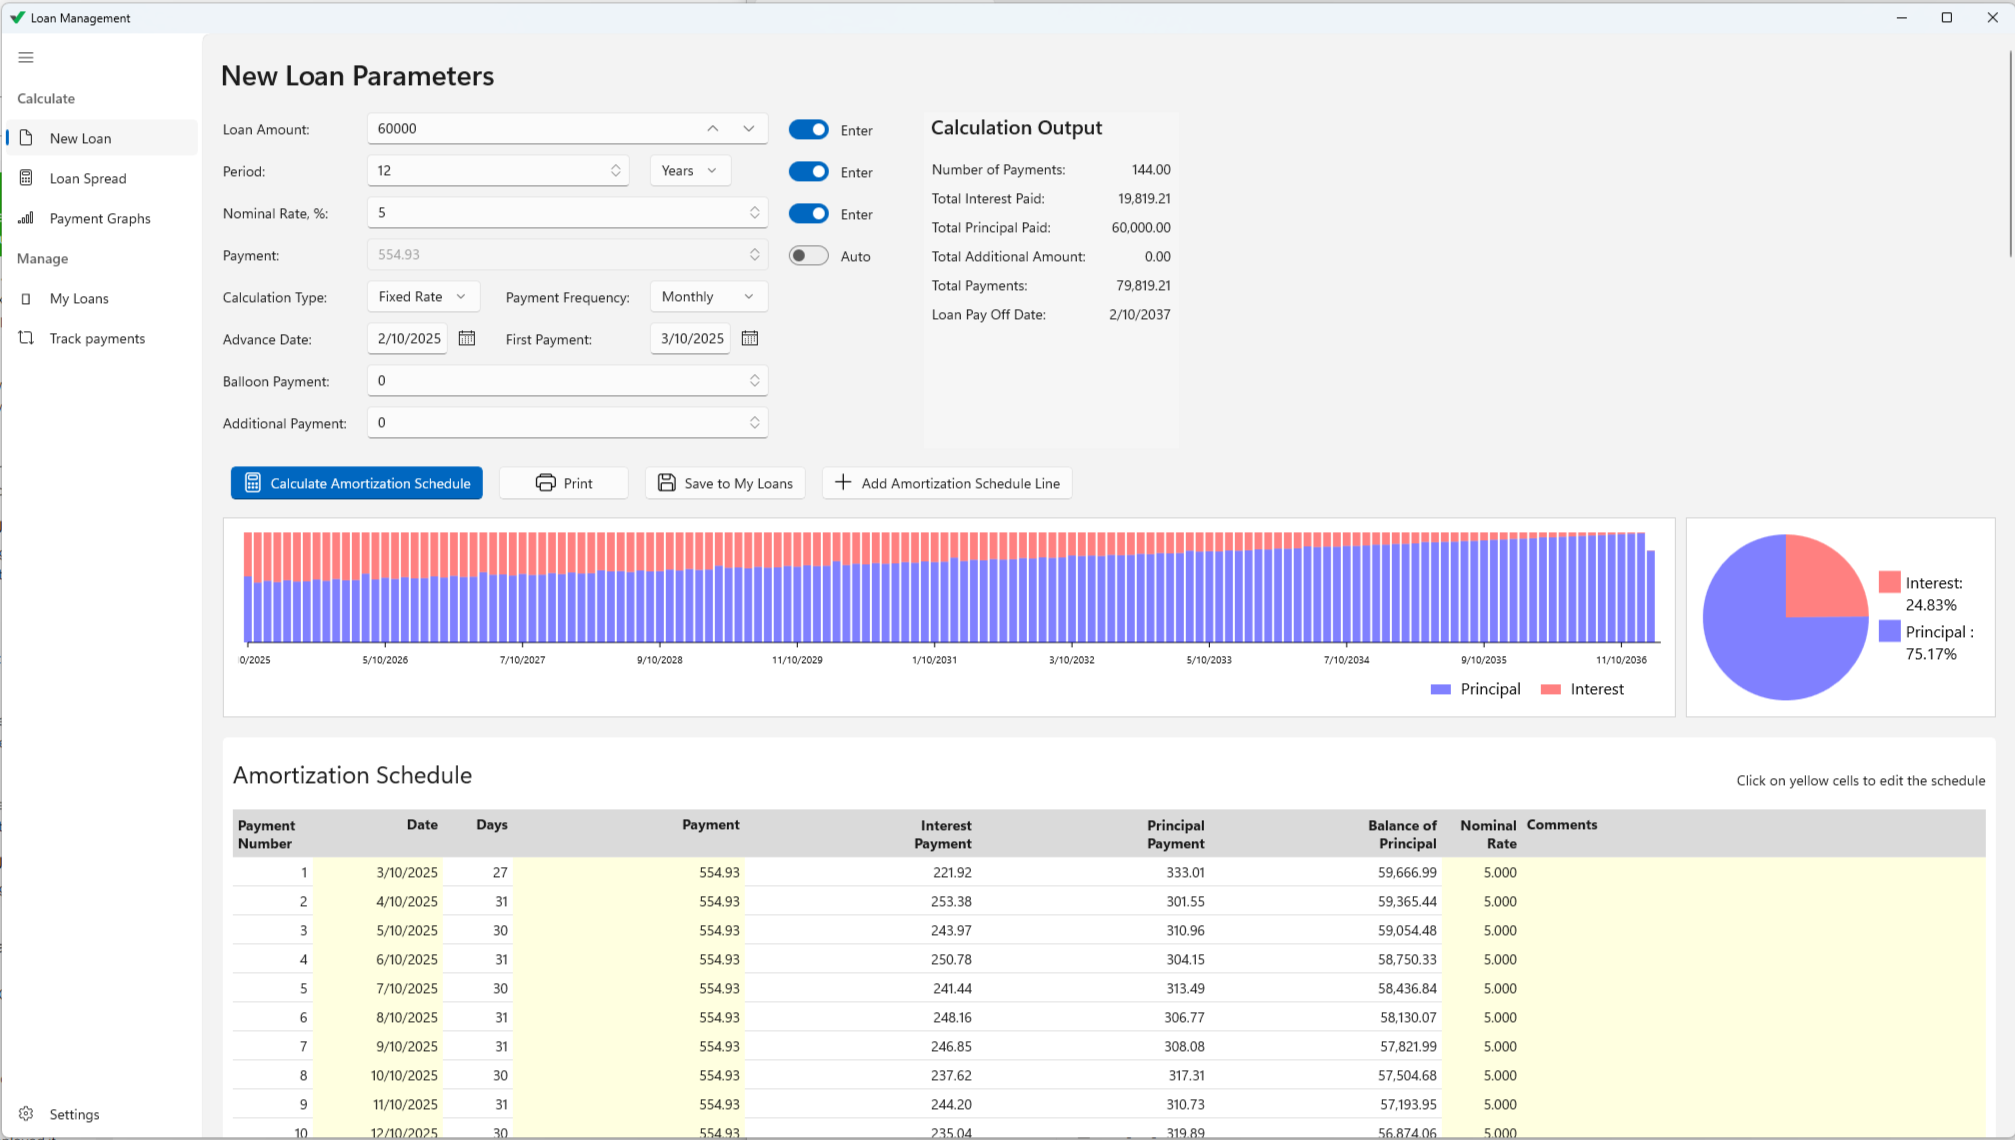Open the First Payment calendar icon
This screenshot has width=2015, height=1140.
750,338
